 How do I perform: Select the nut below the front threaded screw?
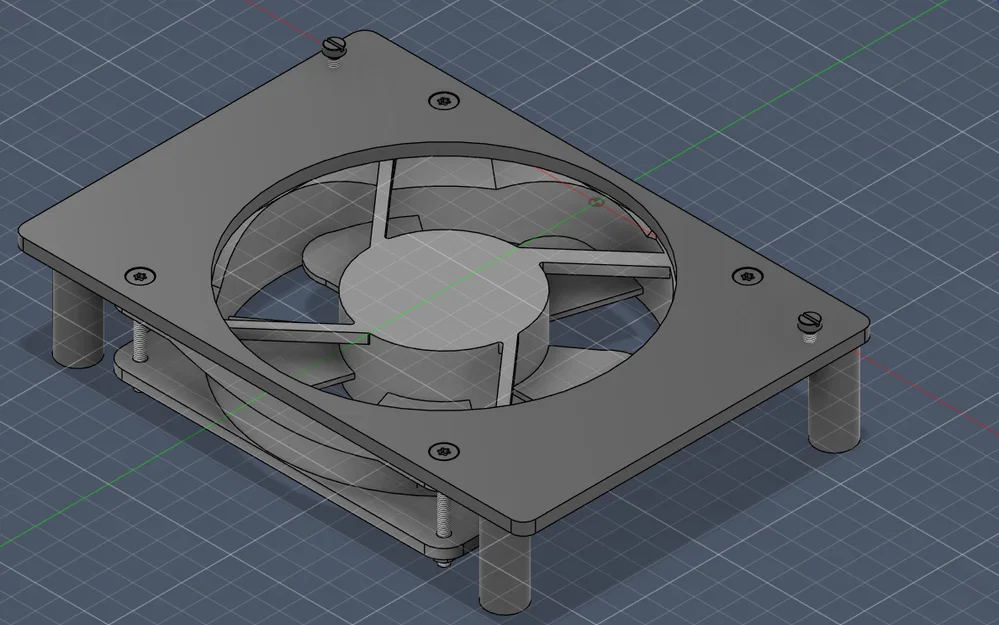(x=442, y=562)
